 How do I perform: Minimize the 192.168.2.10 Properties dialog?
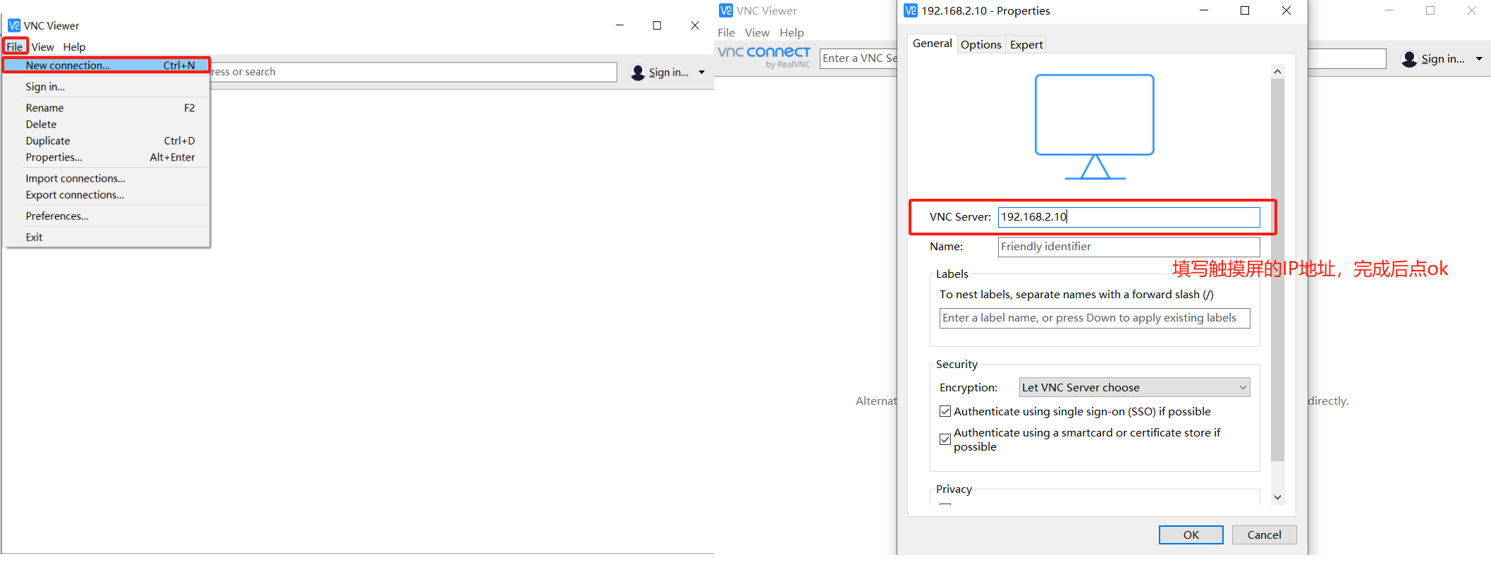click(1204, 11)
